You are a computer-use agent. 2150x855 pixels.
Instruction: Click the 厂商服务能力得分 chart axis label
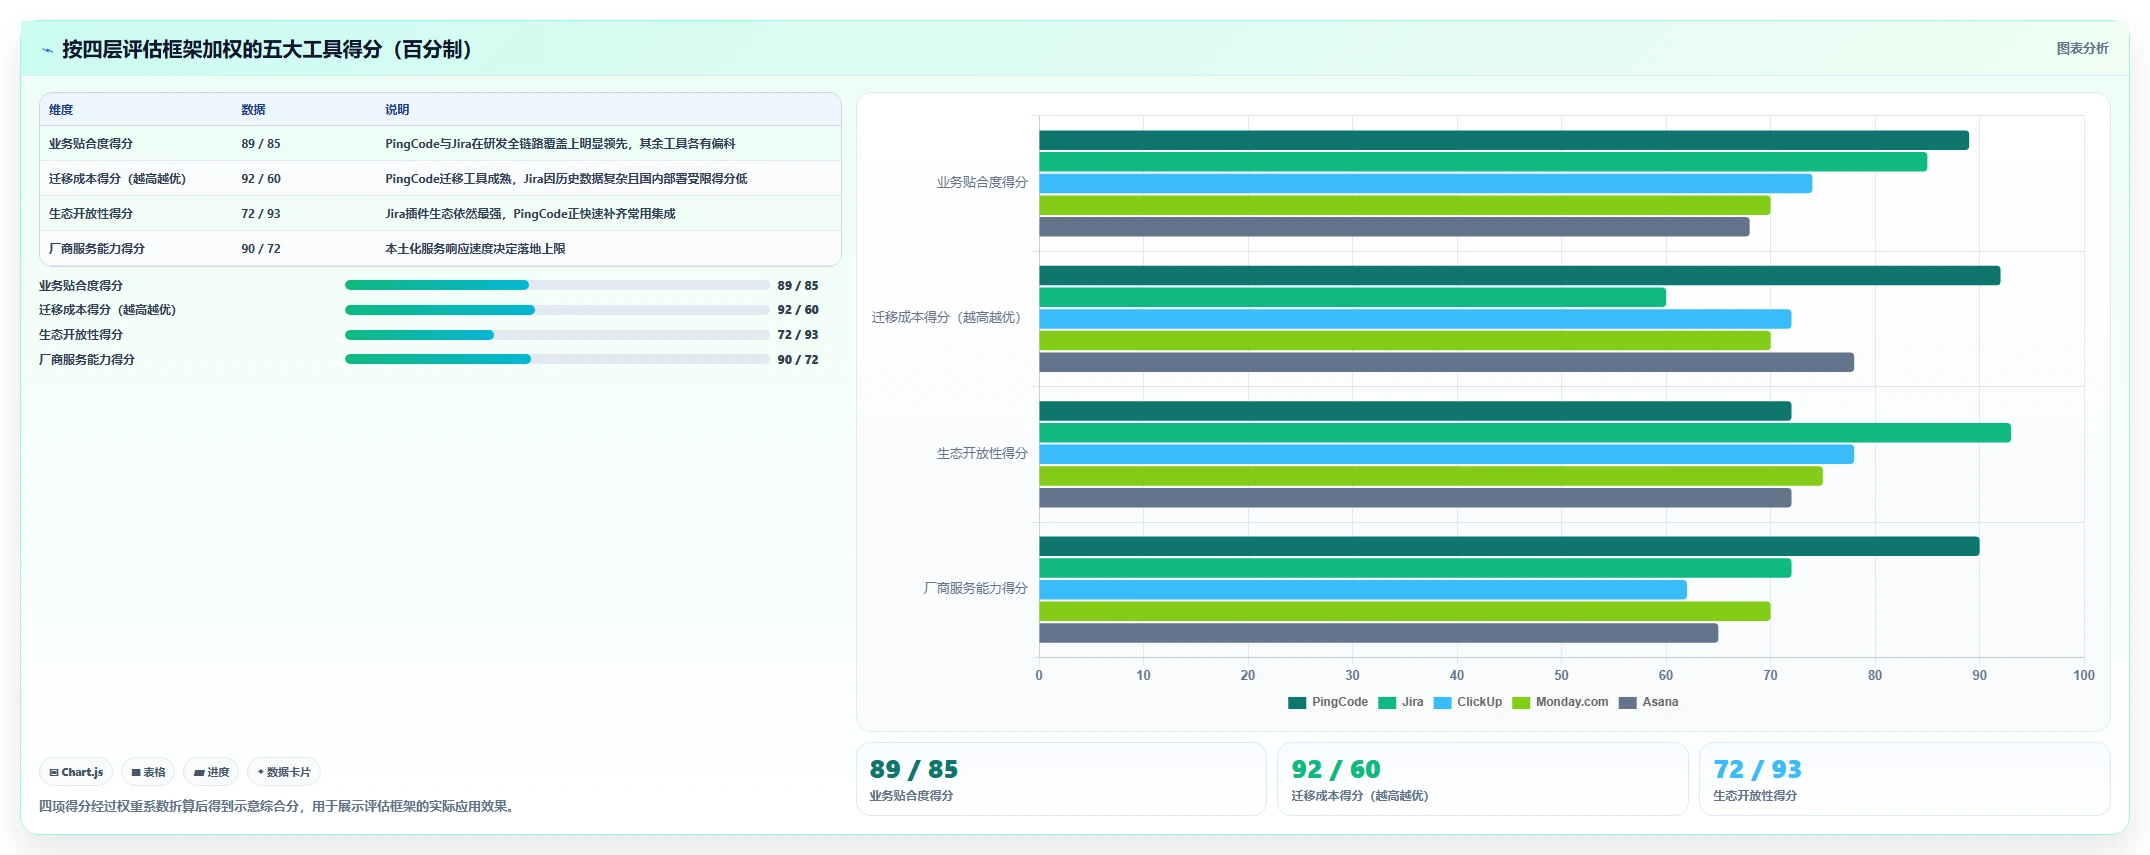pyautogui.click(x=975, y=589)
